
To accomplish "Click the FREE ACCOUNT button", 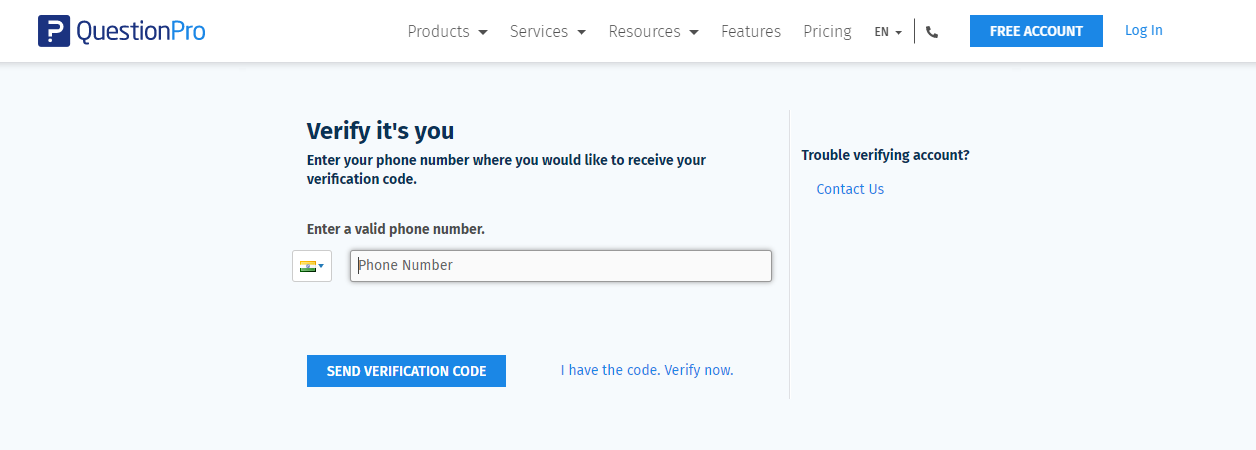I will click(x=1036, y=31).
